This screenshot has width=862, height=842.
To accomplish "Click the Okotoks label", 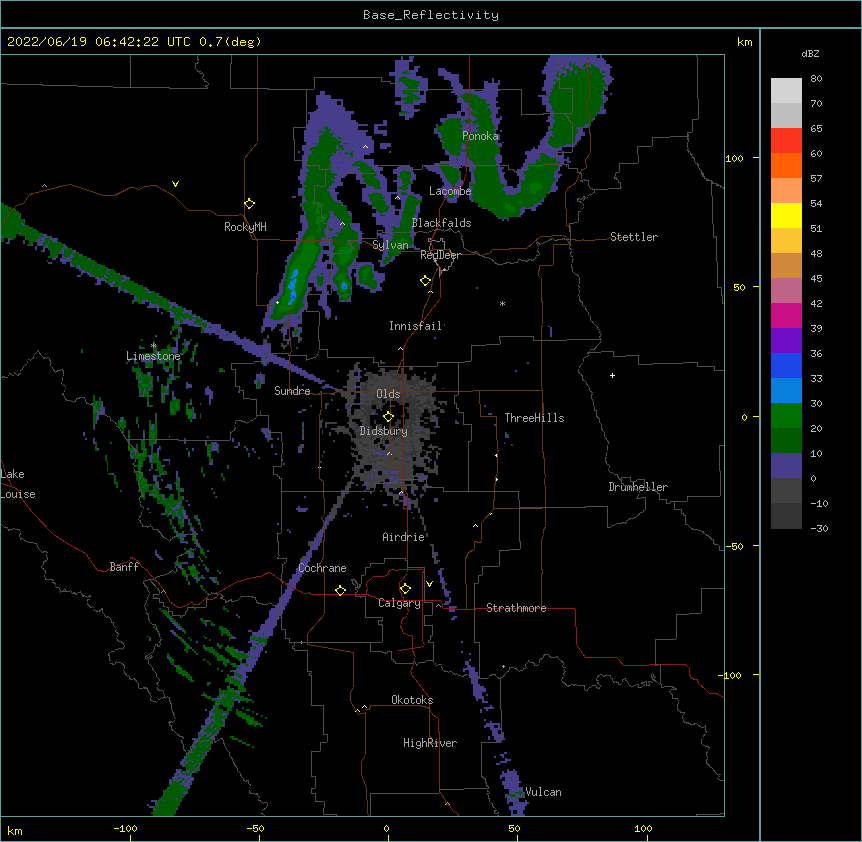I will click(x=412, y=700).
